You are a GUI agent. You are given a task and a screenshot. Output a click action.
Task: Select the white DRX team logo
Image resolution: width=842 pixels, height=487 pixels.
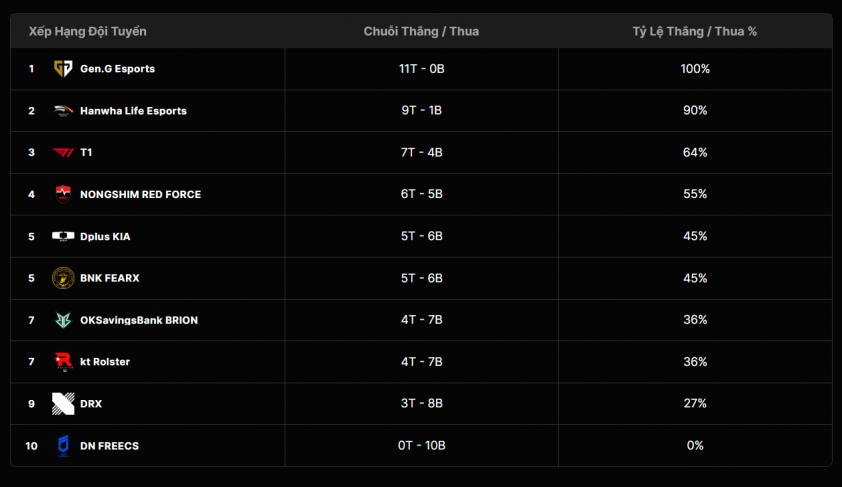[63, 404]
